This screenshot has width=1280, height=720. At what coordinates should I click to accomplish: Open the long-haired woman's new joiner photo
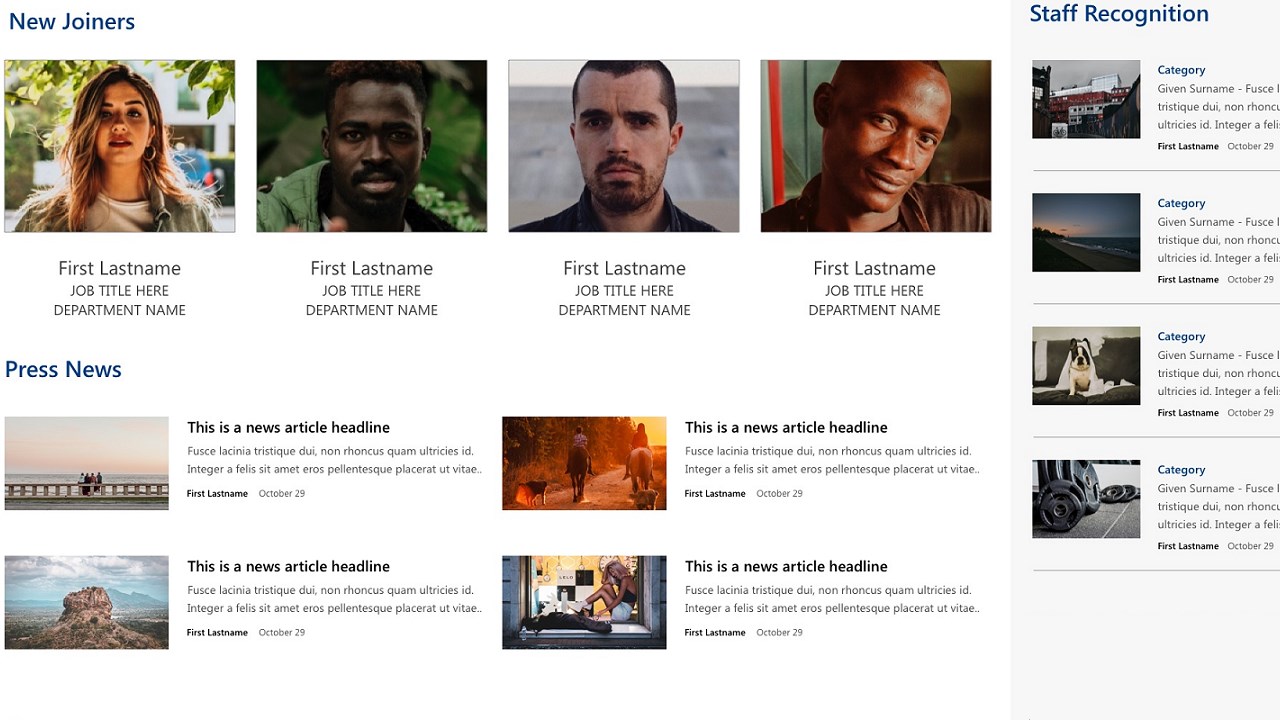pyautogui.click(x=120, y=146)
